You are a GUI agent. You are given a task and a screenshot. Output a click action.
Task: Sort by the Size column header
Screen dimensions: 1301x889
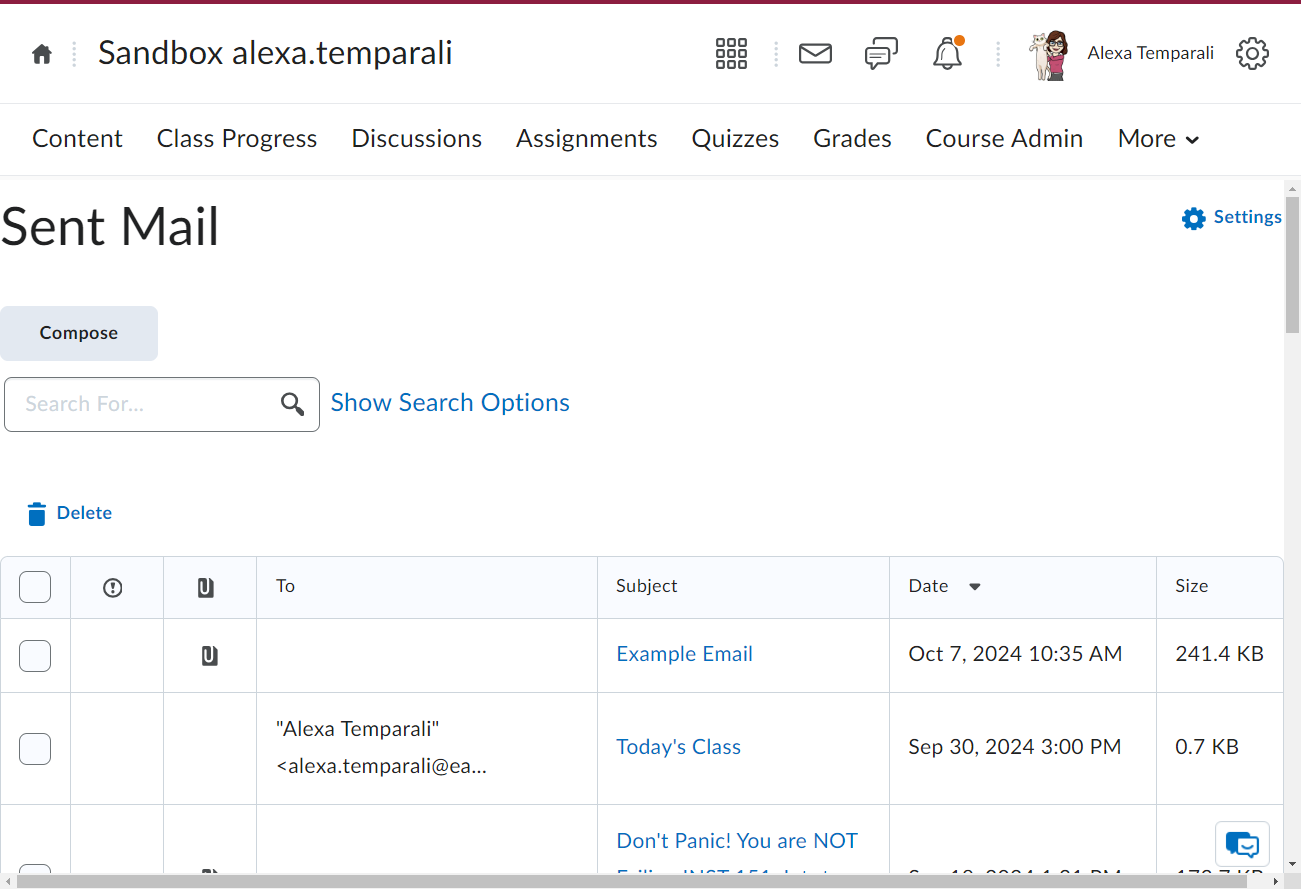click(1192, 586)
